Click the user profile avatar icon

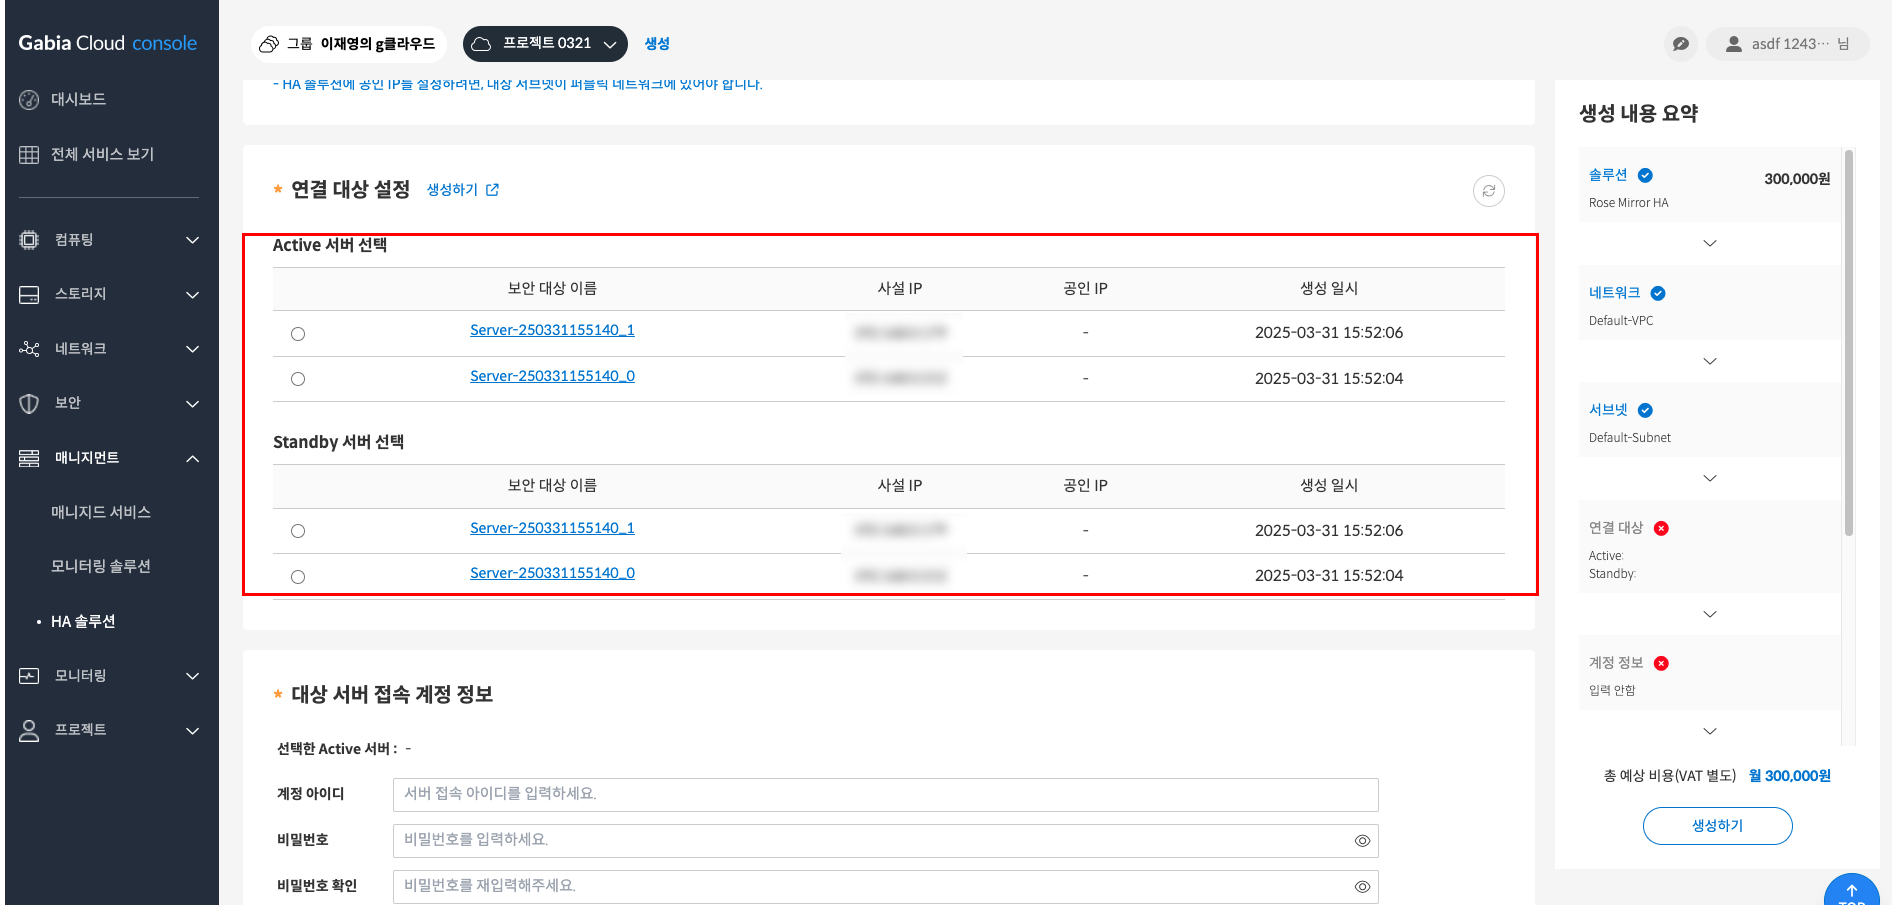[x=1734, y=44]
